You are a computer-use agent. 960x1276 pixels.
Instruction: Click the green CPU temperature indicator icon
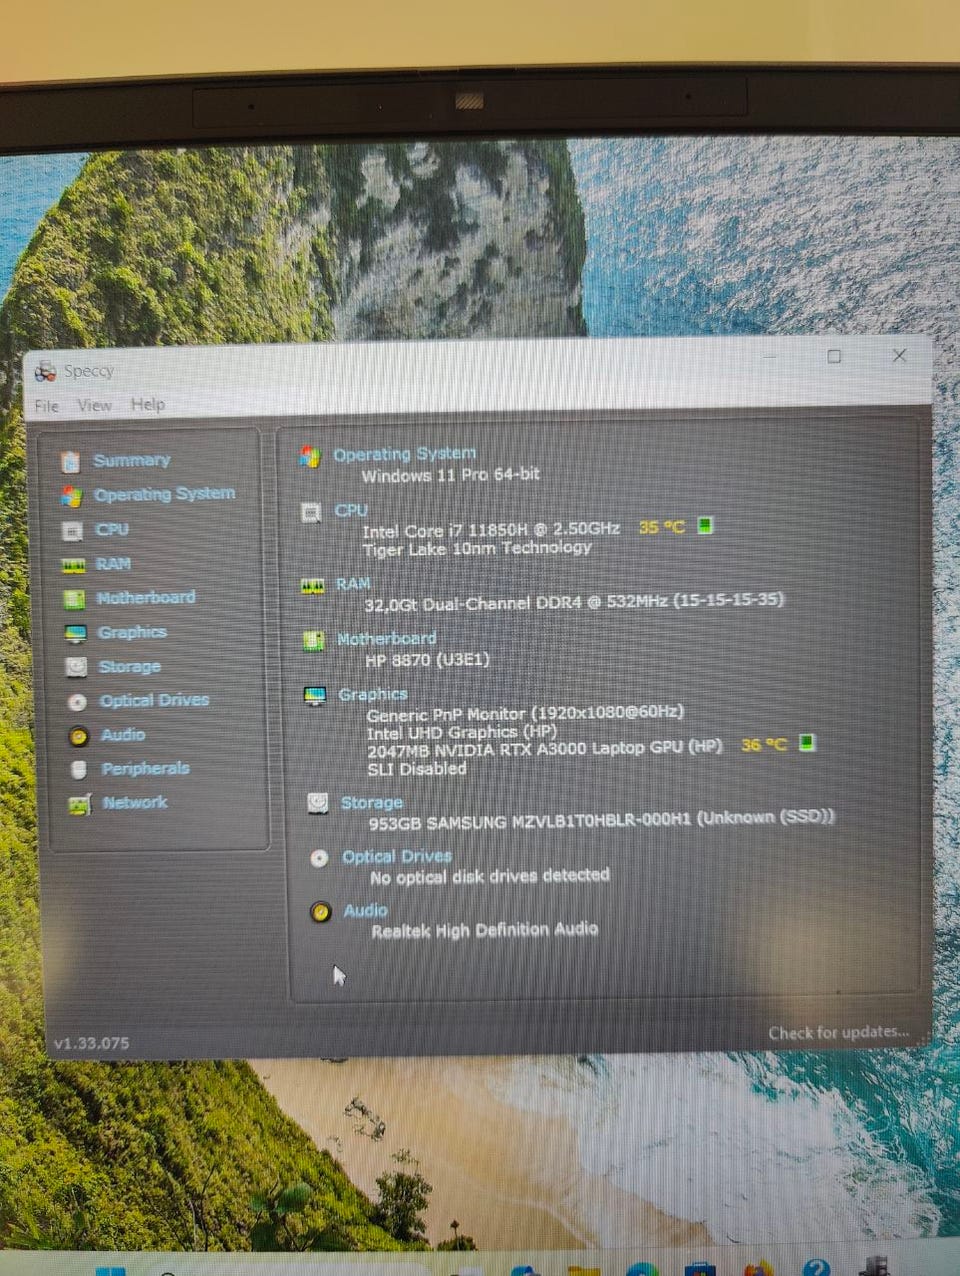coord(705,525)
